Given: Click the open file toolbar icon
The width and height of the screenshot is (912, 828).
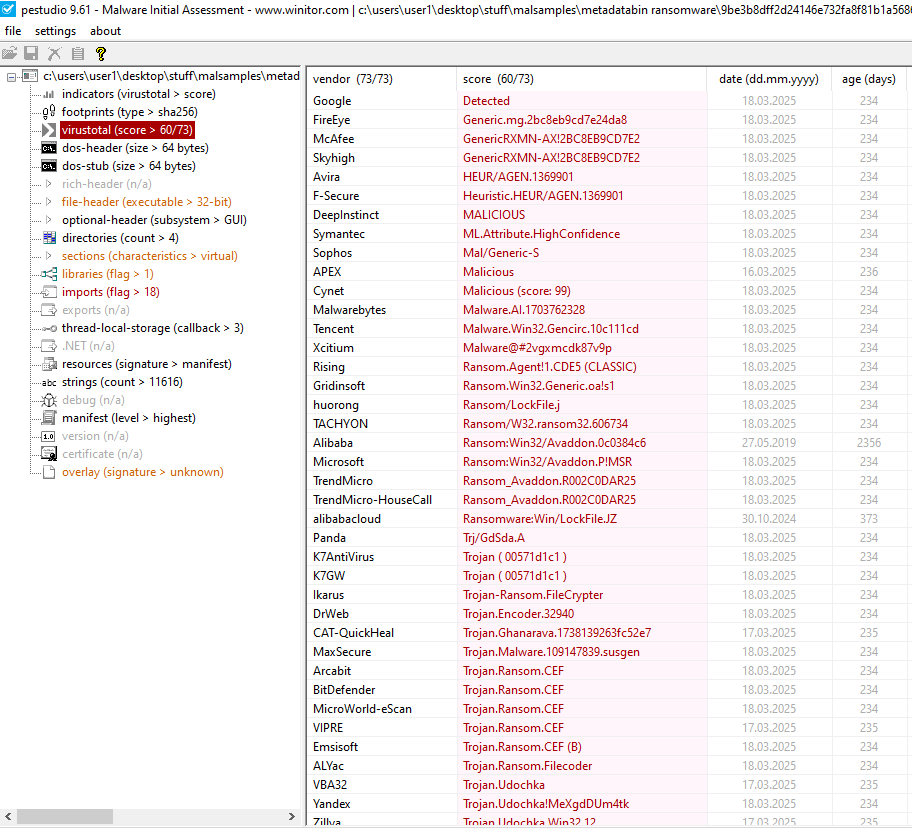Looking at the screenshot, I should click(9, 53).
